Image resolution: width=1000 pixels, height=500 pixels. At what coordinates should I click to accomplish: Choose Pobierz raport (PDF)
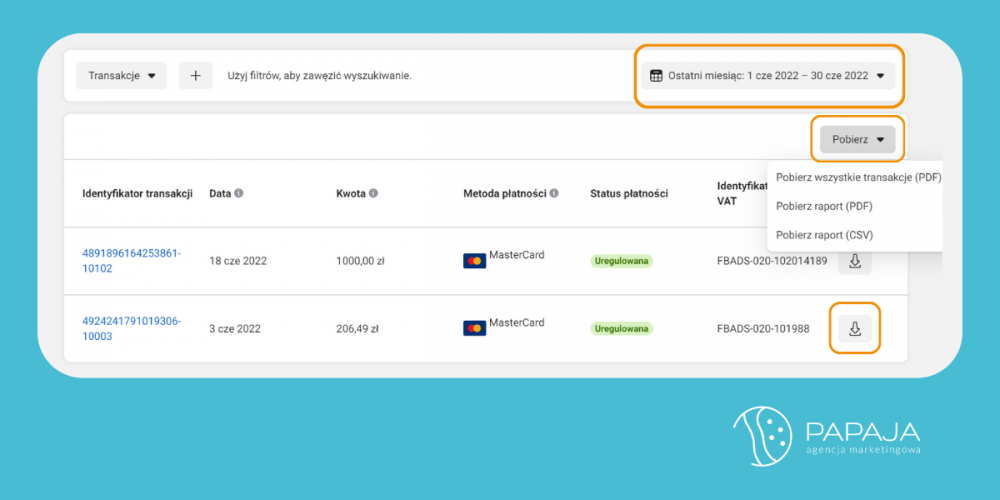(x=824, y=207)
